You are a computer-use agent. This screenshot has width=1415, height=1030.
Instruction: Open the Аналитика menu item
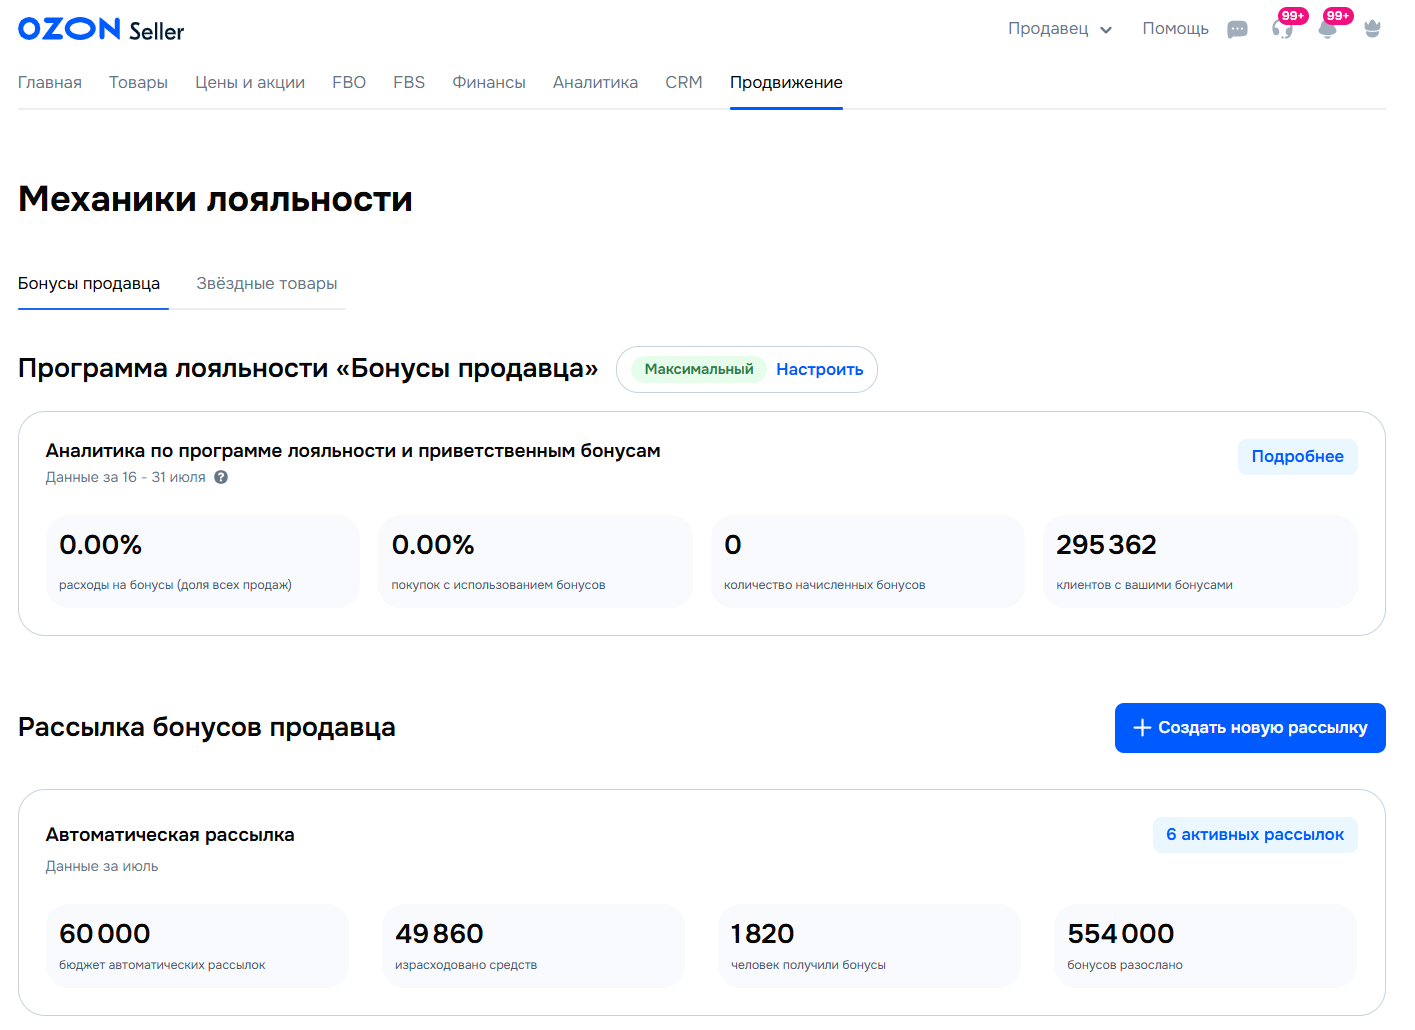pyautogui.click(x=595, y=82)
